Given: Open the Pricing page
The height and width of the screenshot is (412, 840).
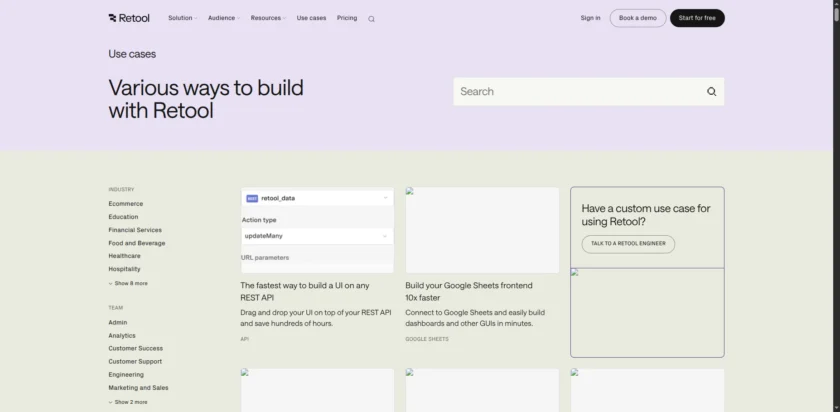Looking at the screenshot, I should 347,18.
